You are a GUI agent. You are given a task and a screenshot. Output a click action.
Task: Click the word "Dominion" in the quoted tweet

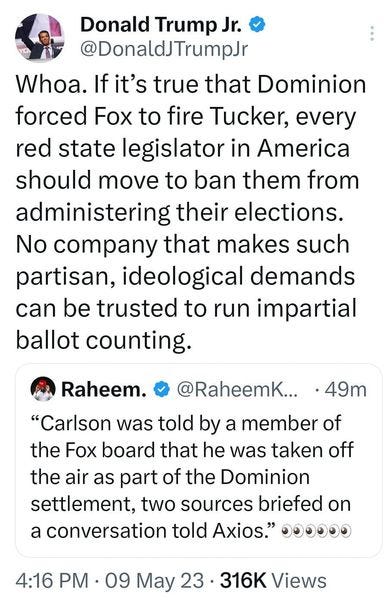coord(265,477)
